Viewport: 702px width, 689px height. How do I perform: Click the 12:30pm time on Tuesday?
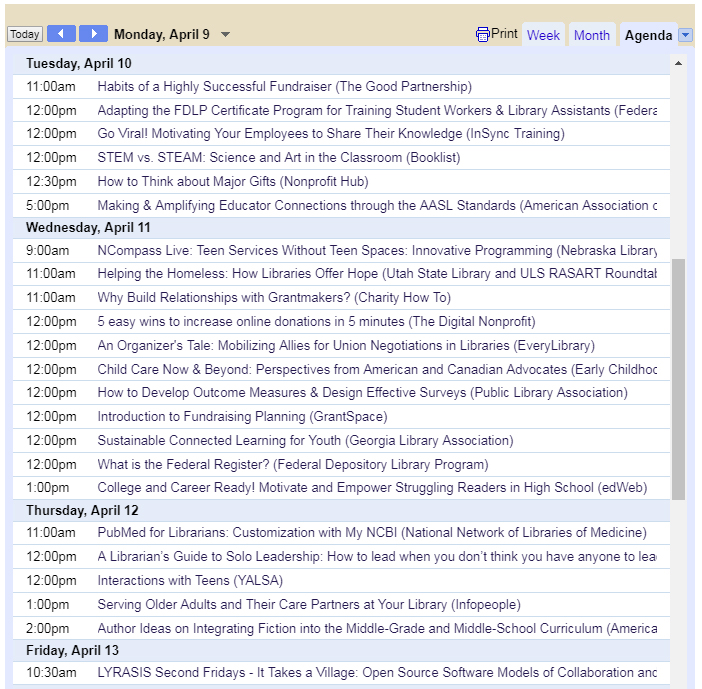point(51,182)
